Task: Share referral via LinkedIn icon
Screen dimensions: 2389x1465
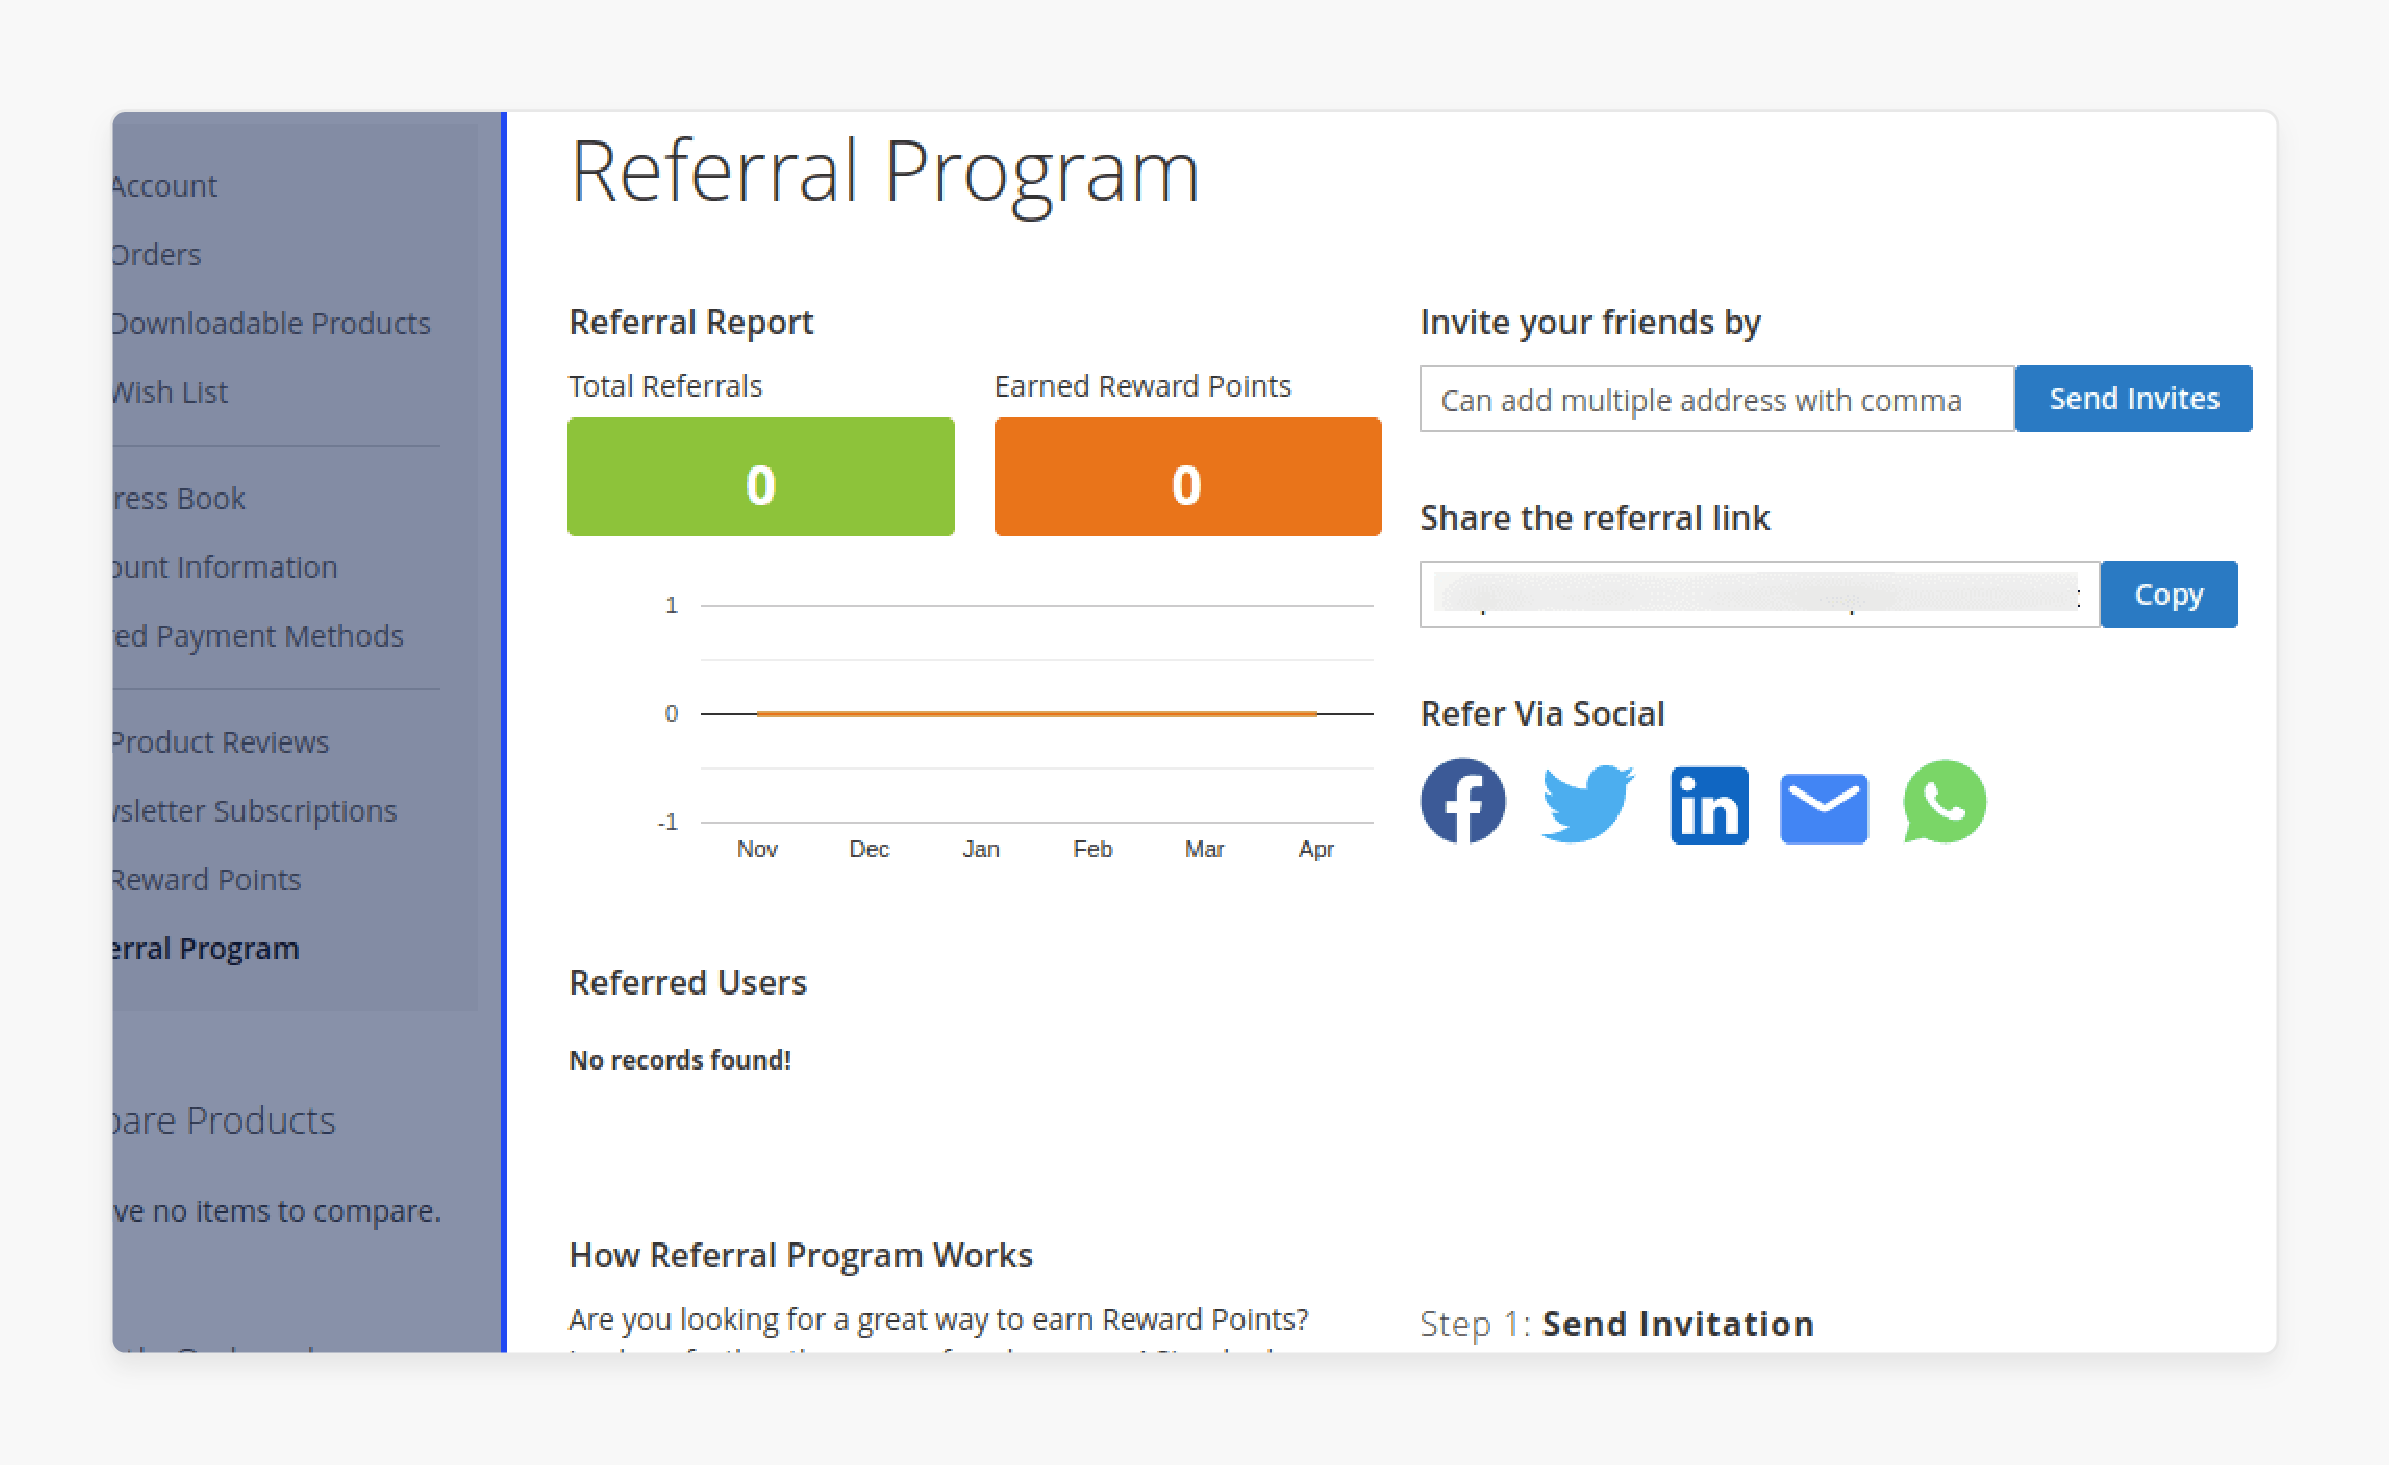Action: coord(1709,805)
